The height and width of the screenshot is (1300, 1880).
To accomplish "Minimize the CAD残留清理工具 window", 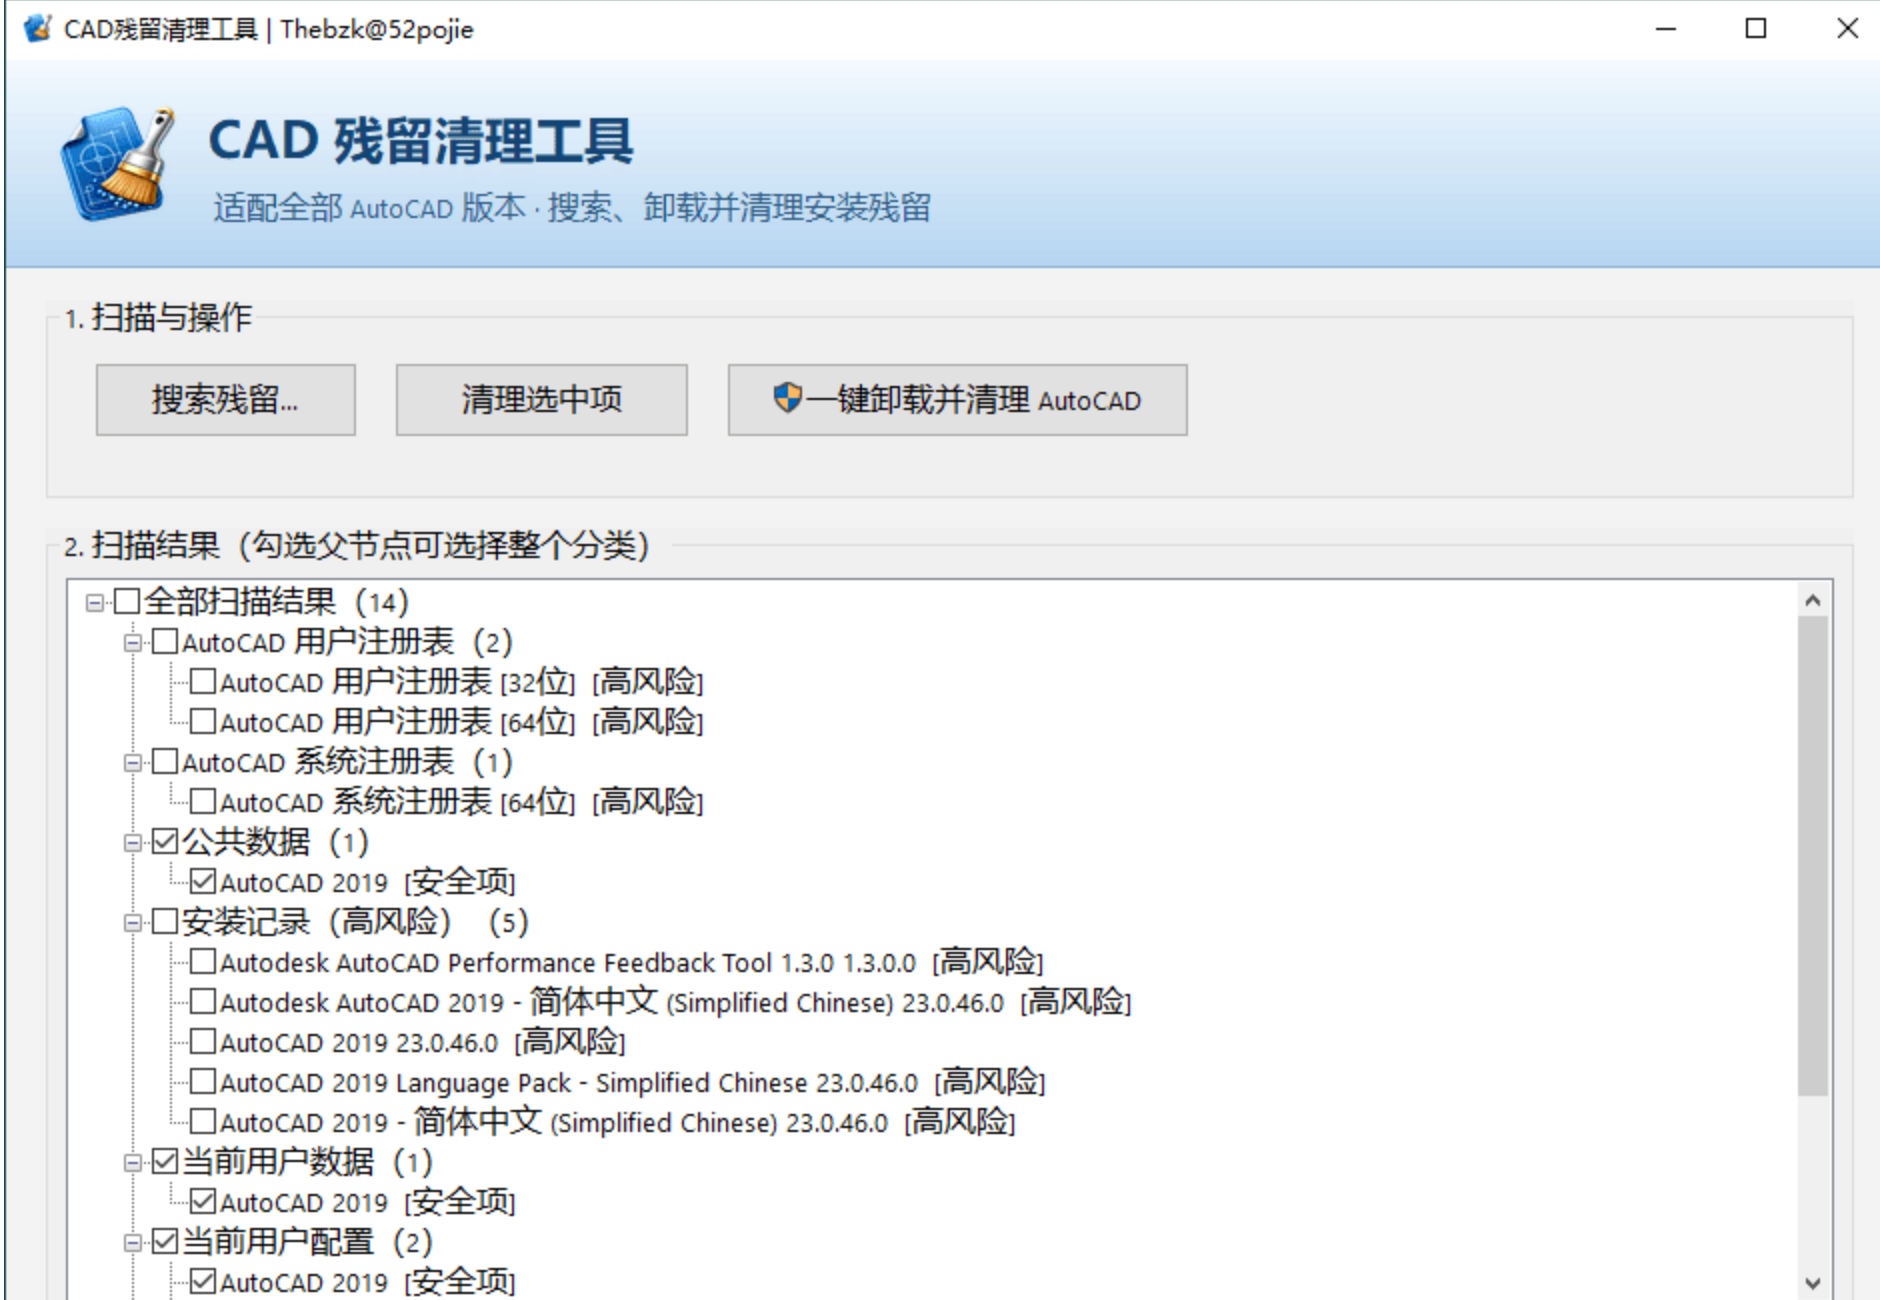I will (1666, 29).
